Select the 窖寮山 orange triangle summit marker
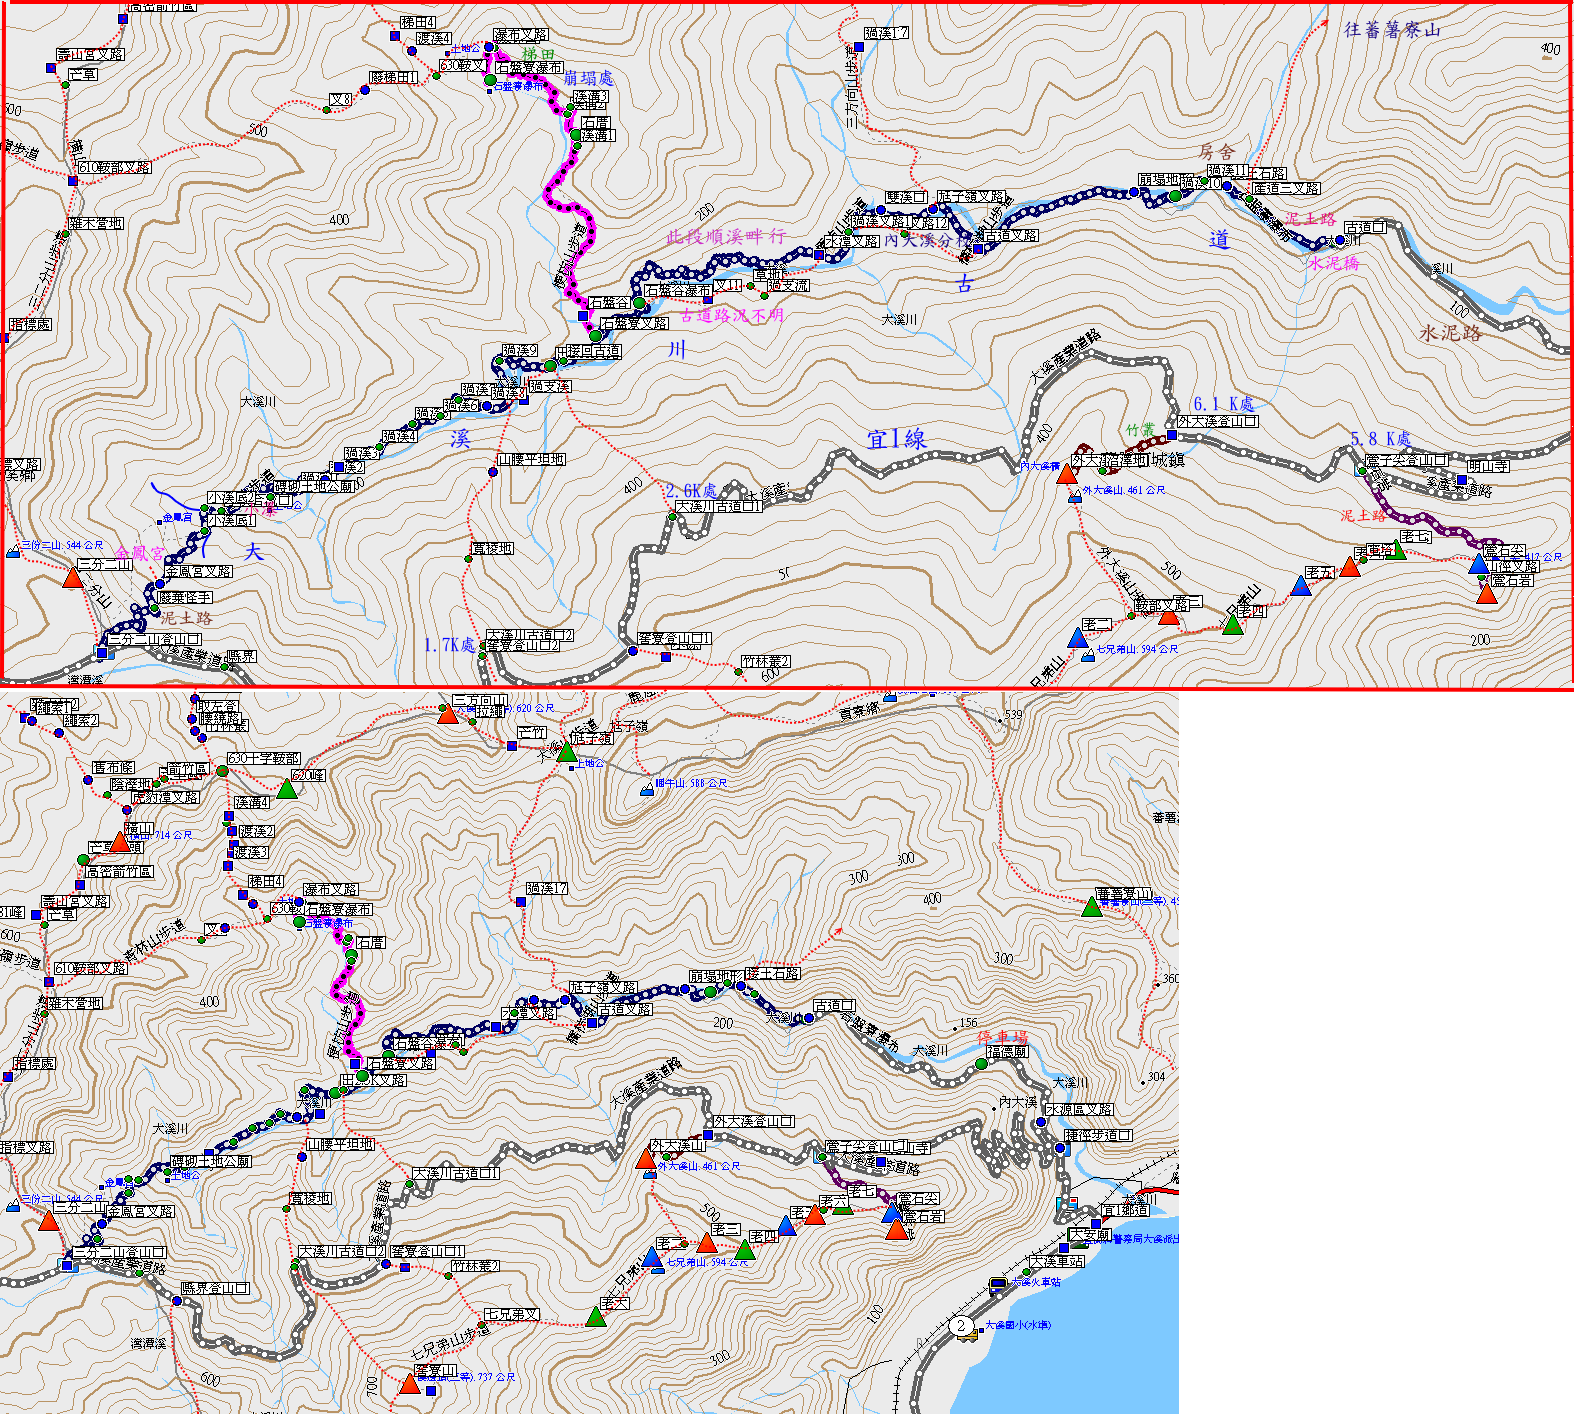The width and height of the screenshot is (1574, 1414). (409, 1384)
